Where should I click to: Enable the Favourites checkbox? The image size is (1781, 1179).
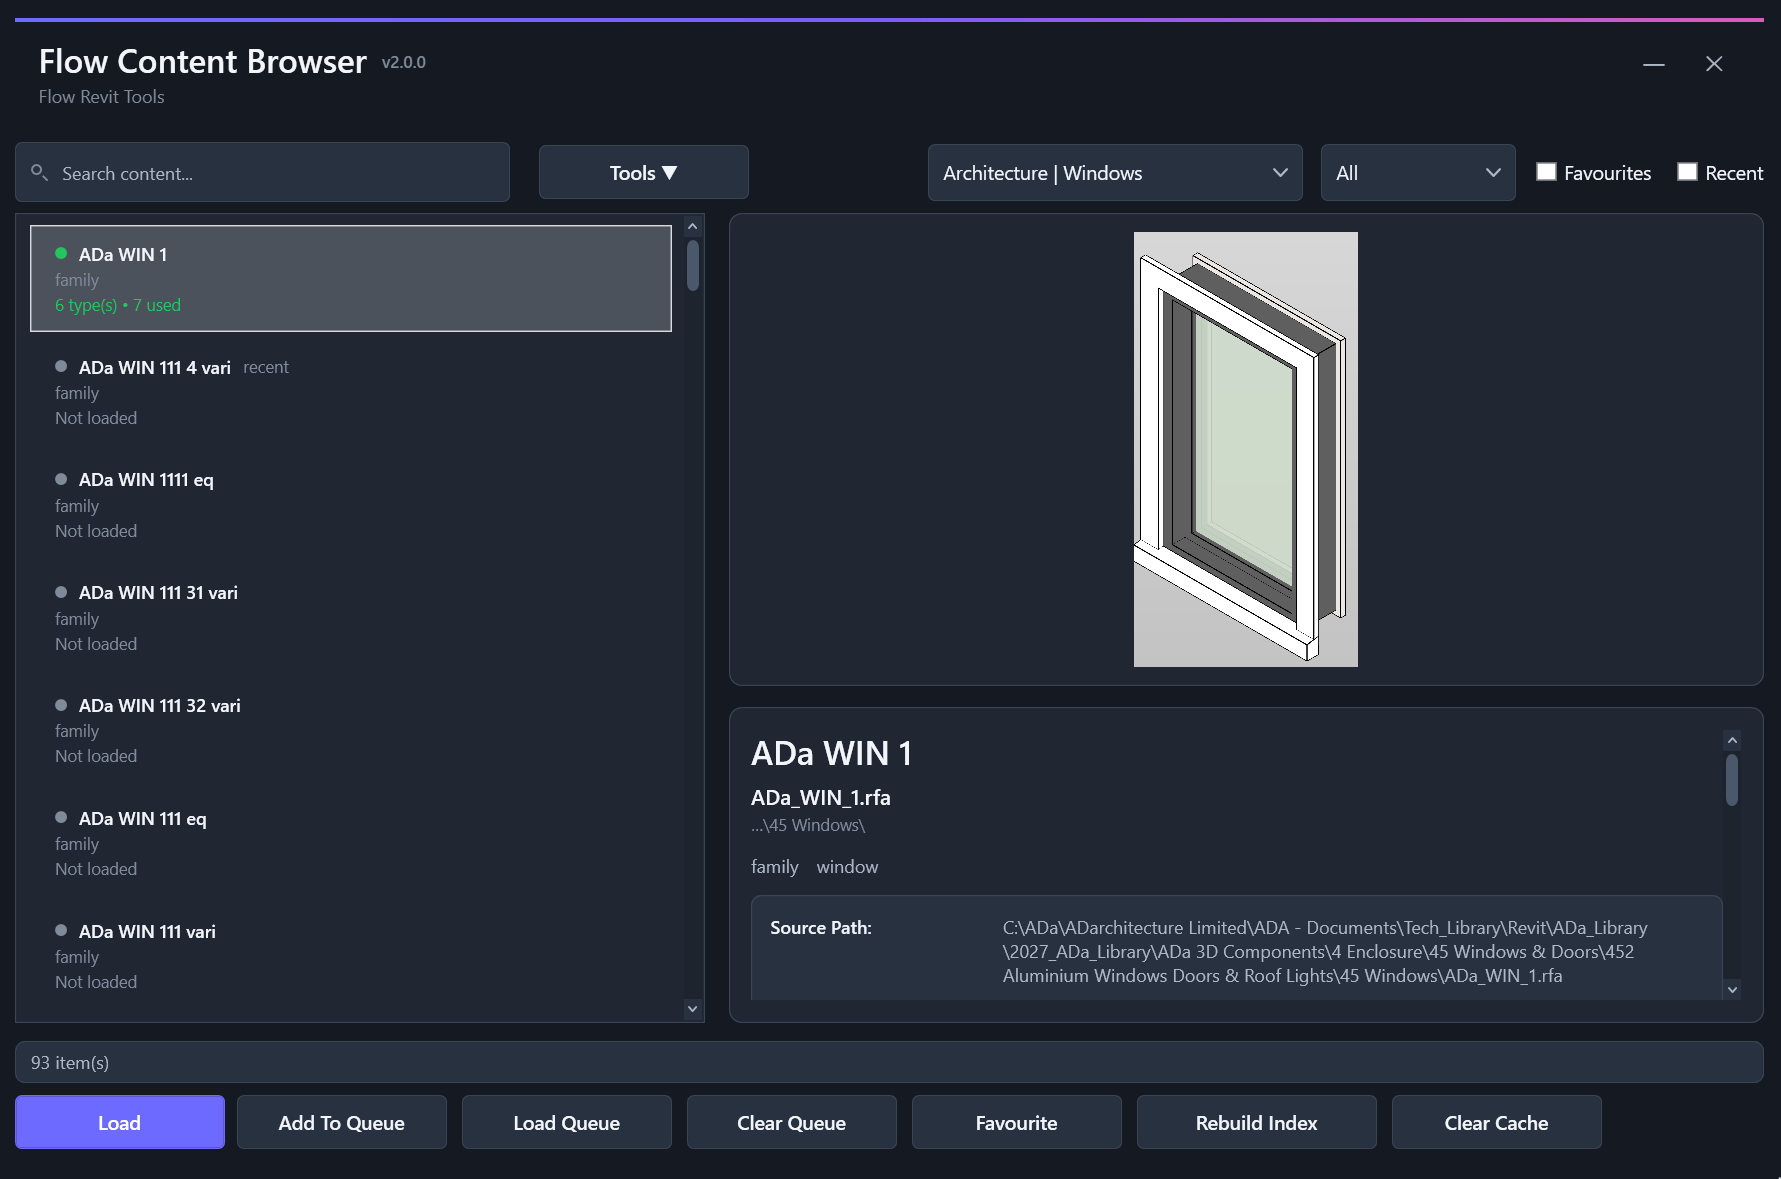[1546, 172]
